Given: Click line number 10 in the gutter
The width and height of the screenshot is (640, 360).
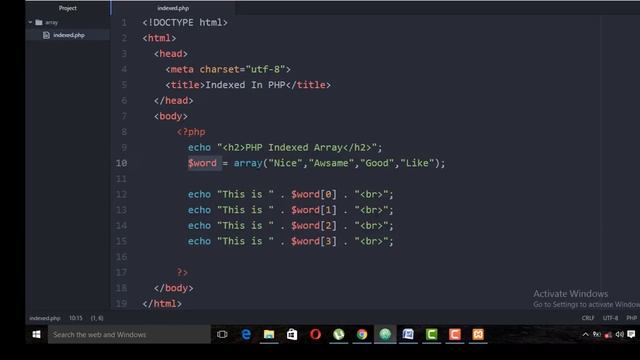Looking at the screenshot, I should 121,163.
